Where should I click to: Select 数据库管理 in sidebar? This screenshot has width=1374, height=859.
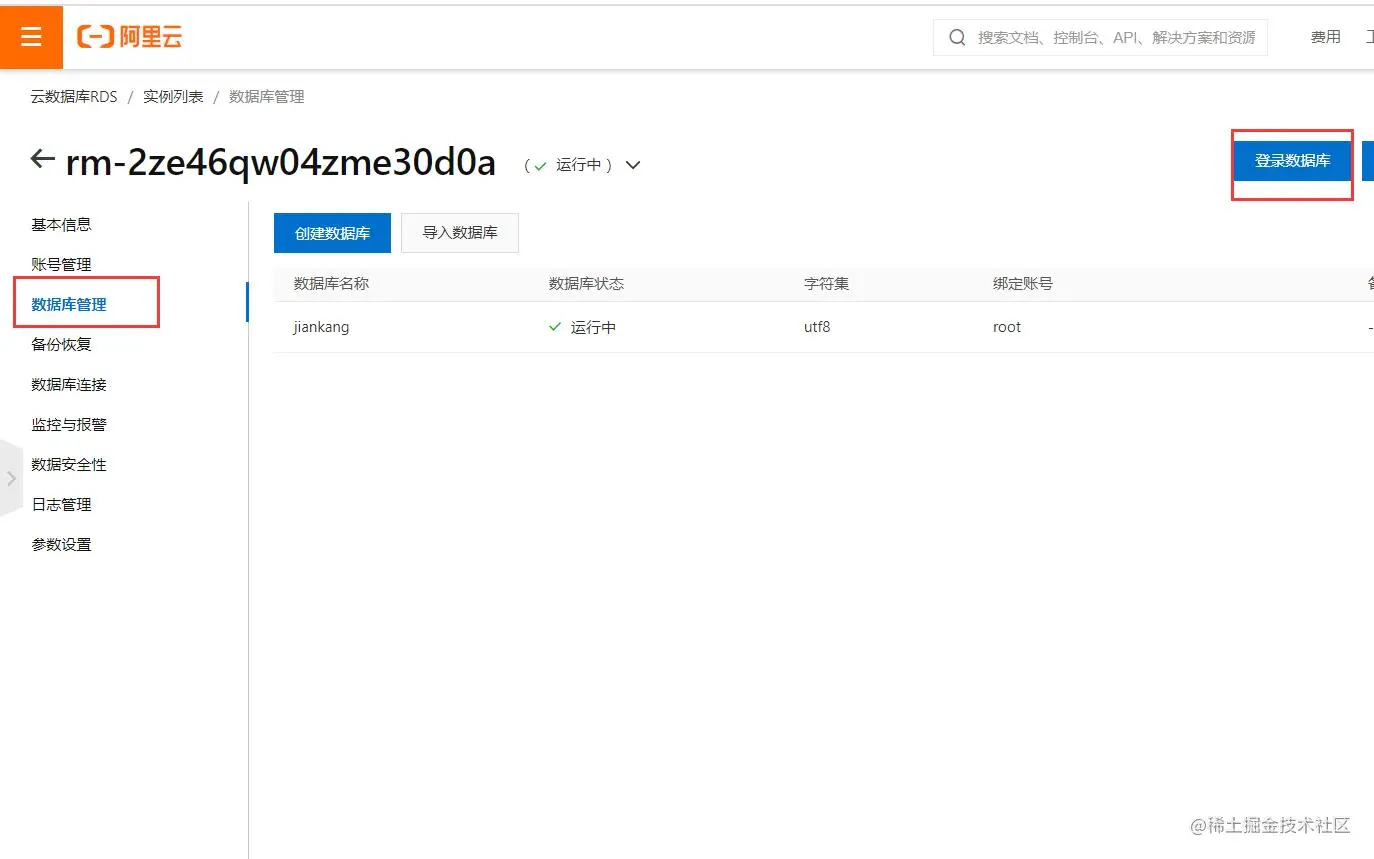click(x=69, y=305)
